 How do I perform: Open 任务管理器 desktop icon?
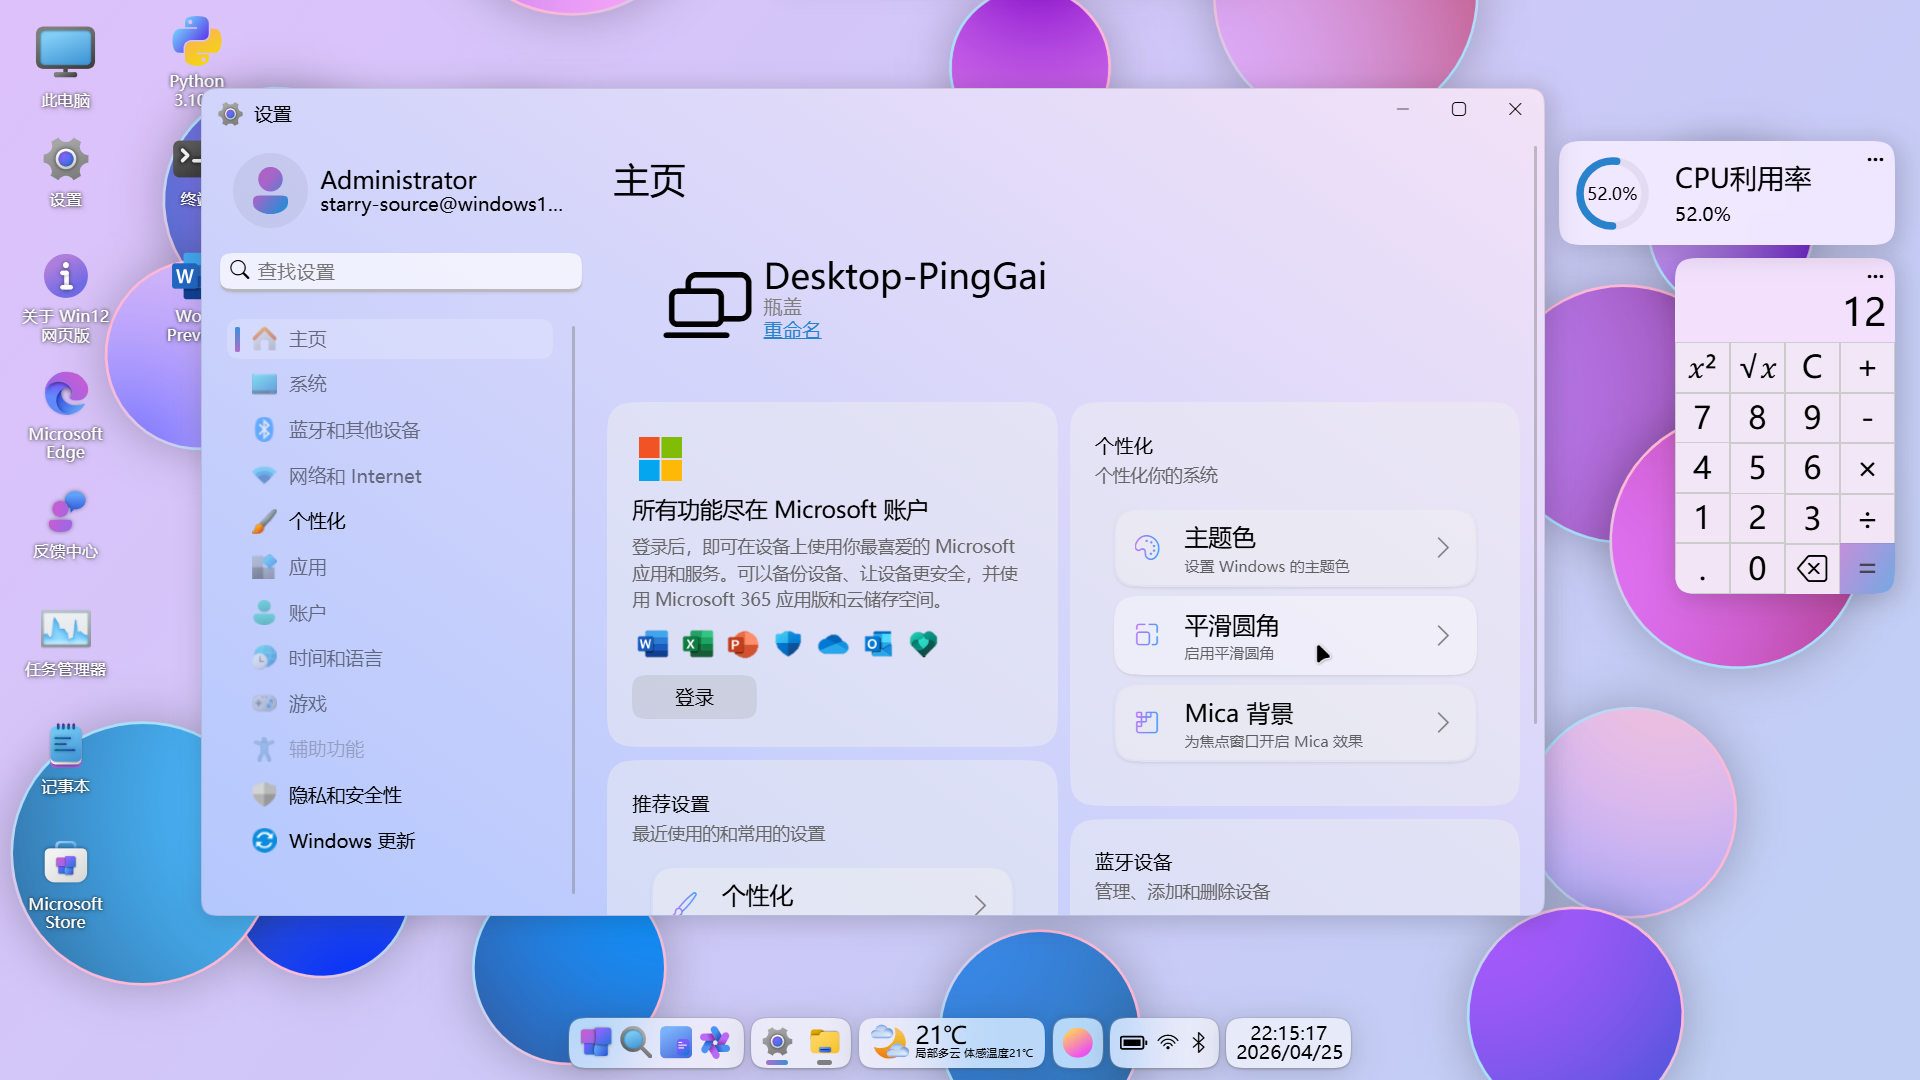(65, 641)
